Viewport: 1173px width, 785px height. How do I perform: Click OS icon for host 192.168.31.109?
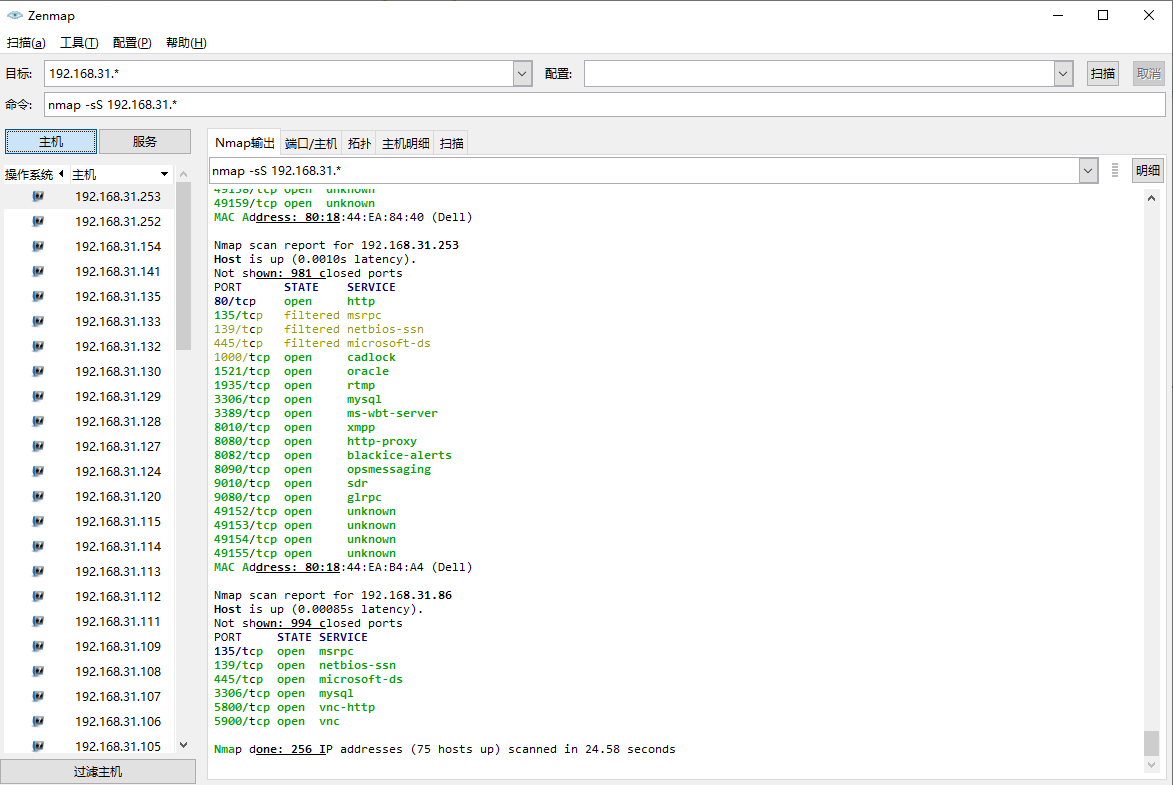38,647
